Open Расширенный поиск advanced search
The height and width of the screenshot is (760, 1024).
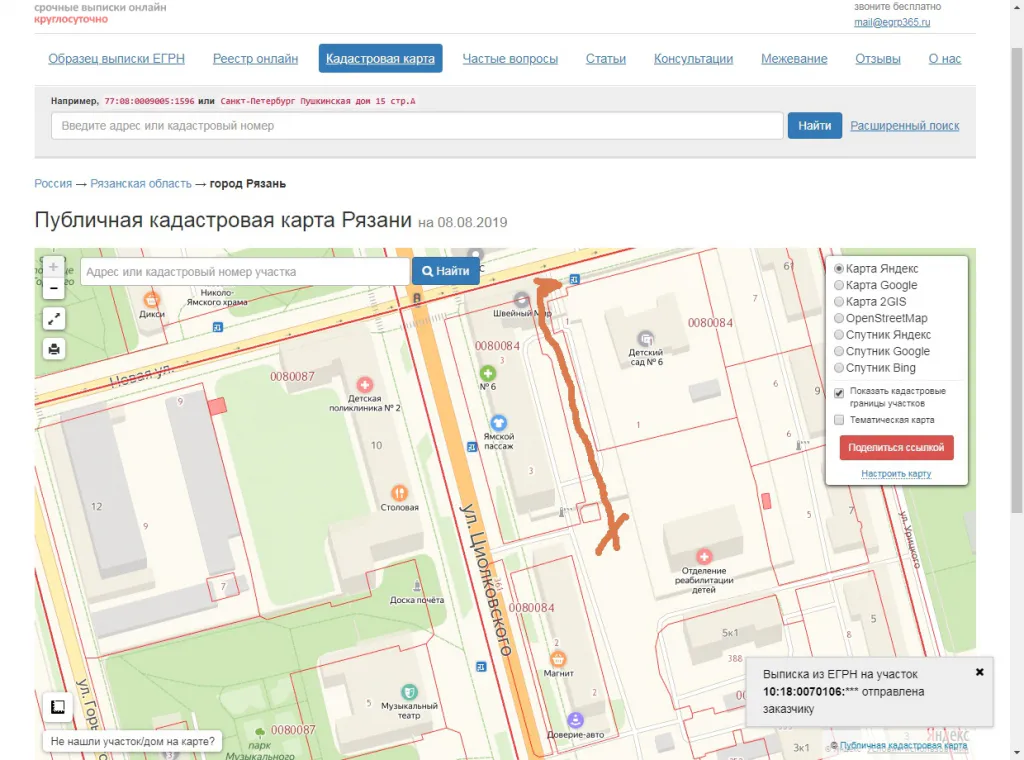pyautogui.click(x=904, y=125)
